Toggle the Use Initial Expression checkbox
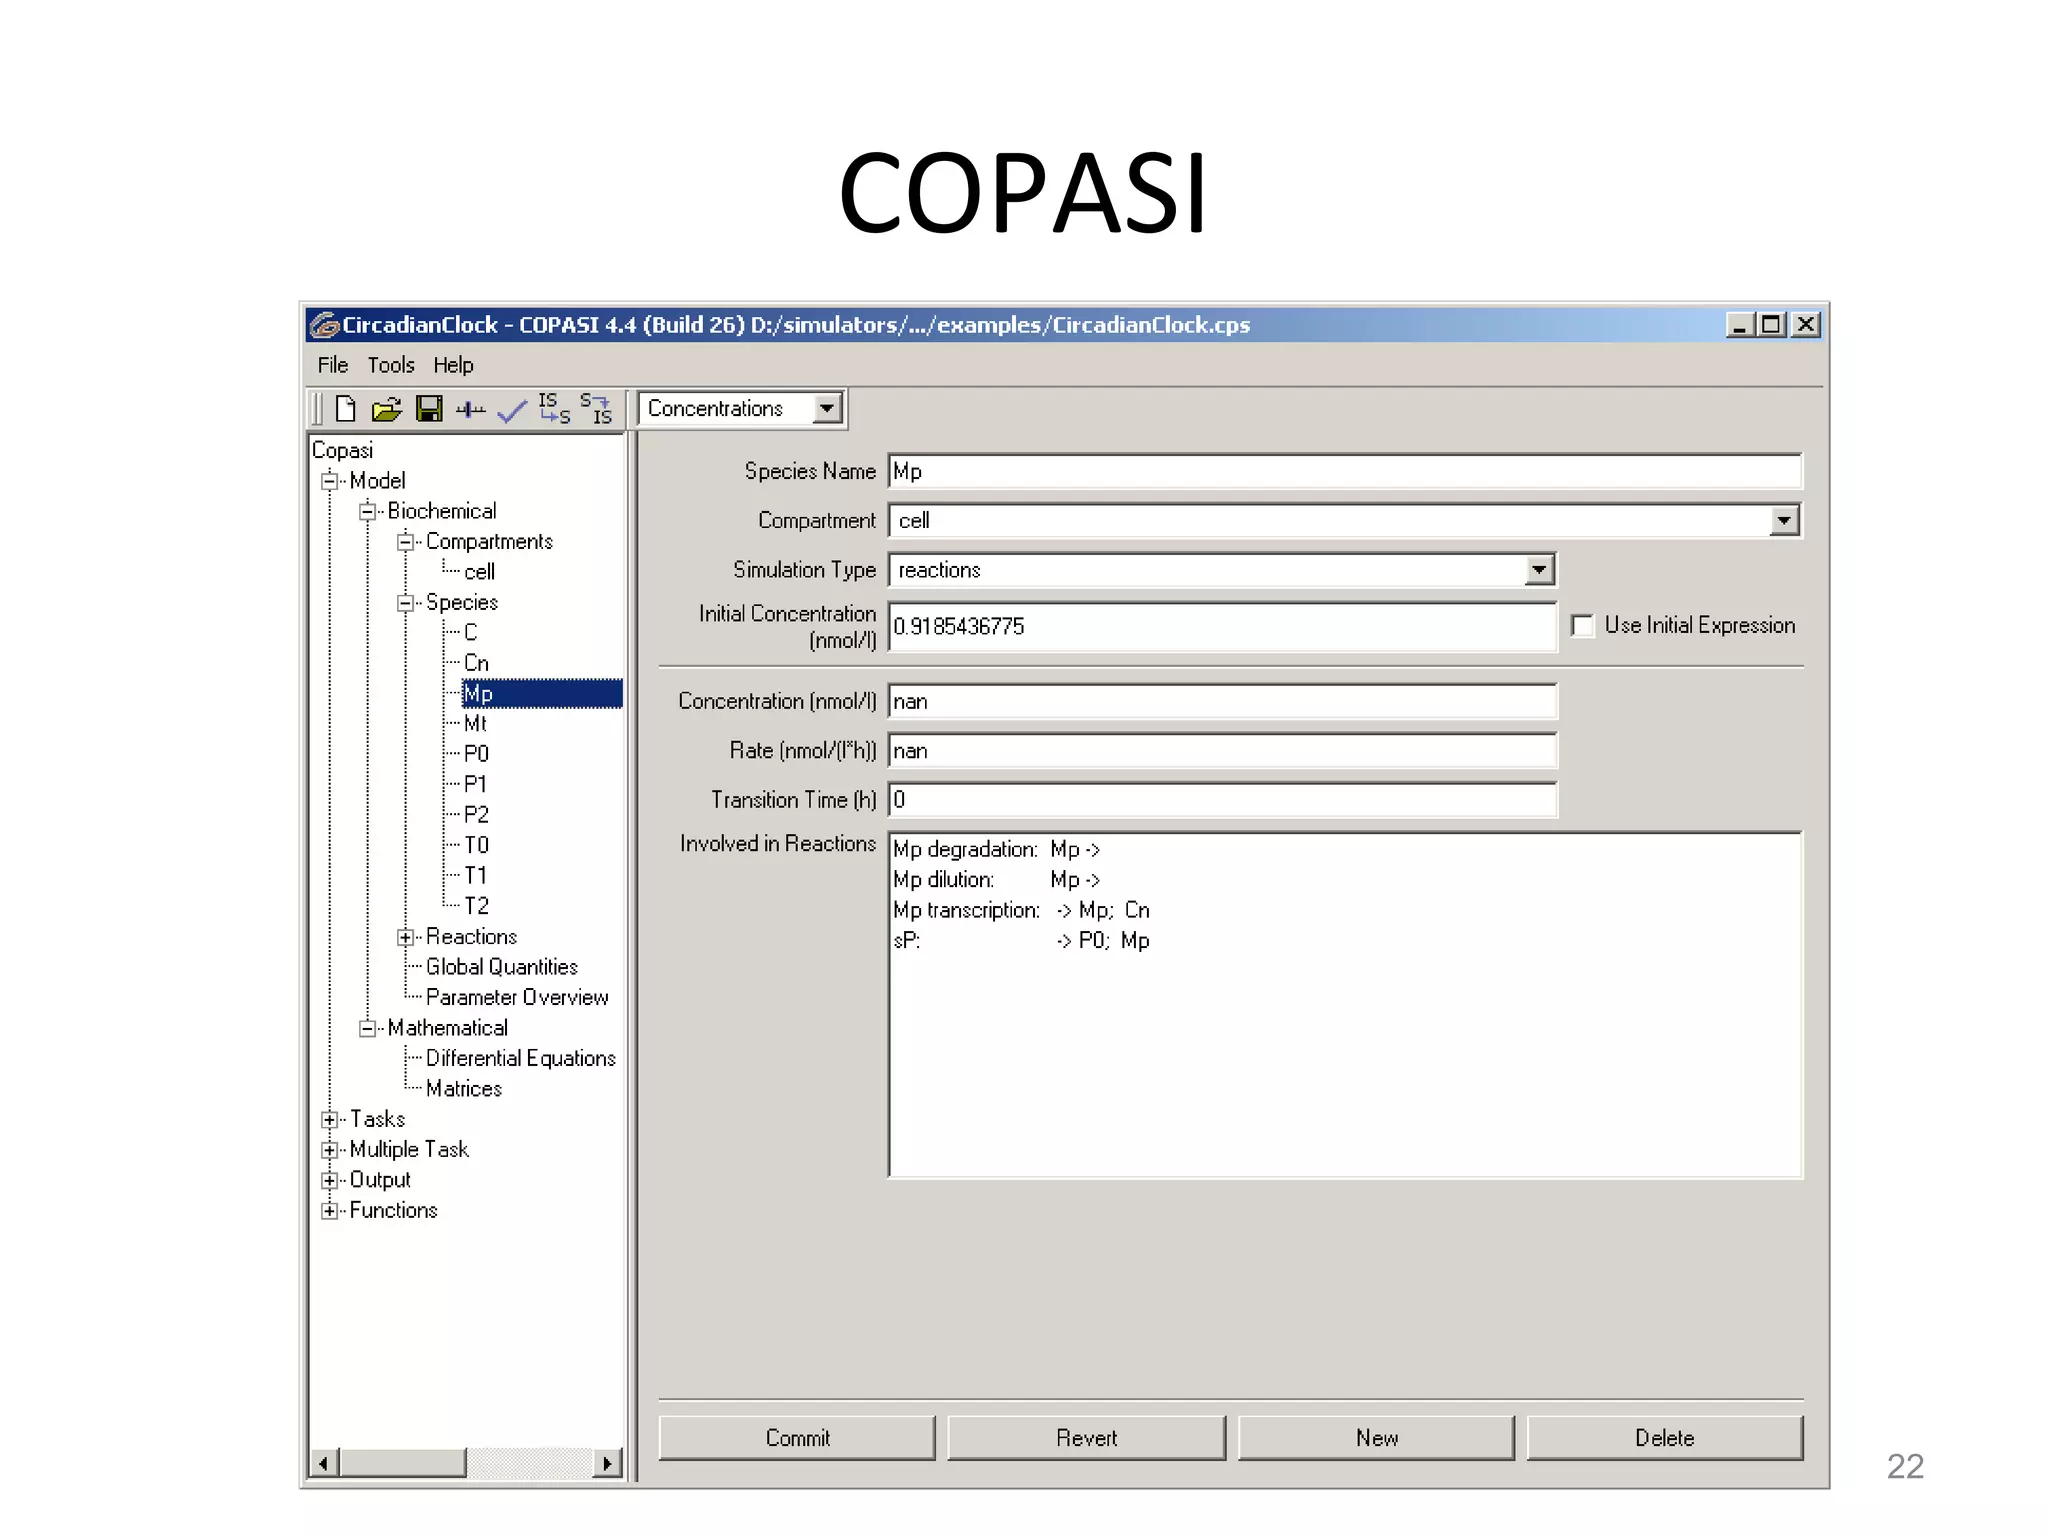Image resolution: width=2048 pixels, height=1536 pixels. click(x=1582, y=626)
